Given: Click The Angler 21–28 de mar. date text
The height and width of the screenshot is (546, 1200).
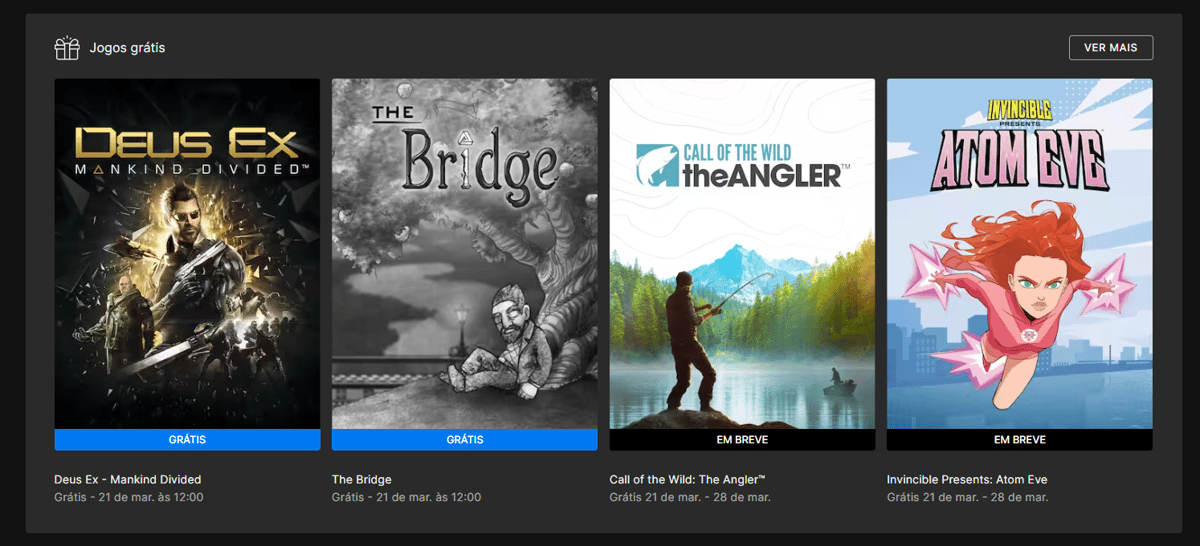Looking at the screenshot, I should click(x=690, y=497).
